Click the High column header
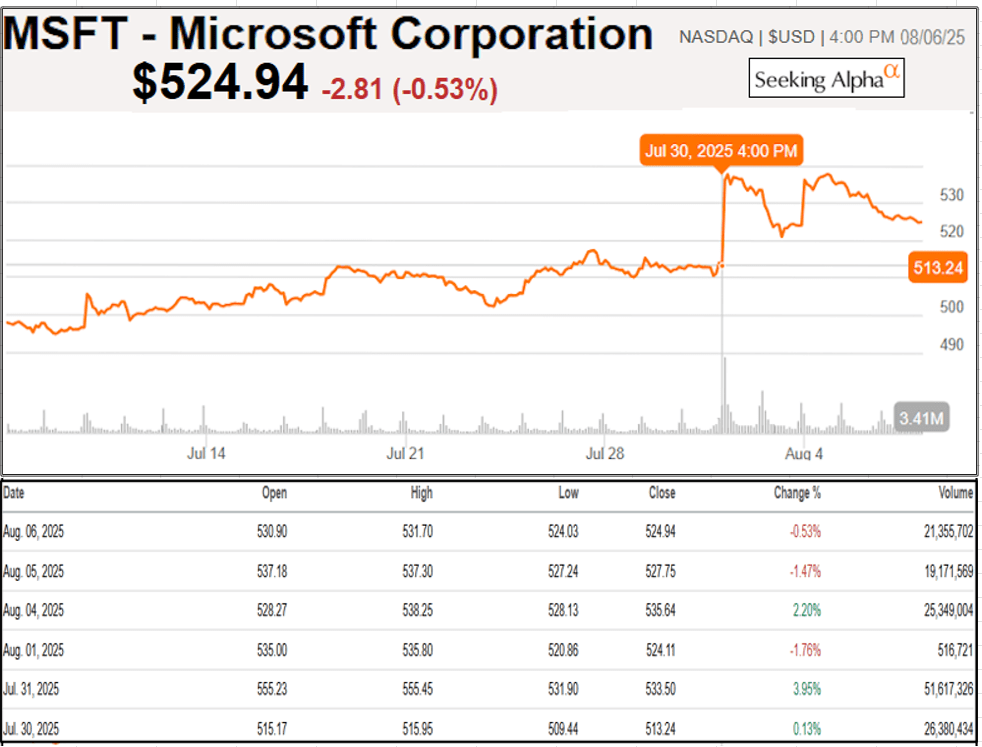The image size is (982, 747). 420,493
